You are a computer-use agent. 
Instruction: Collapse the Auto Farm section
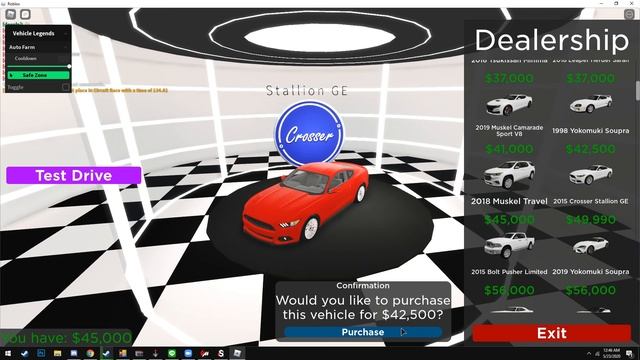click(66, 47)
